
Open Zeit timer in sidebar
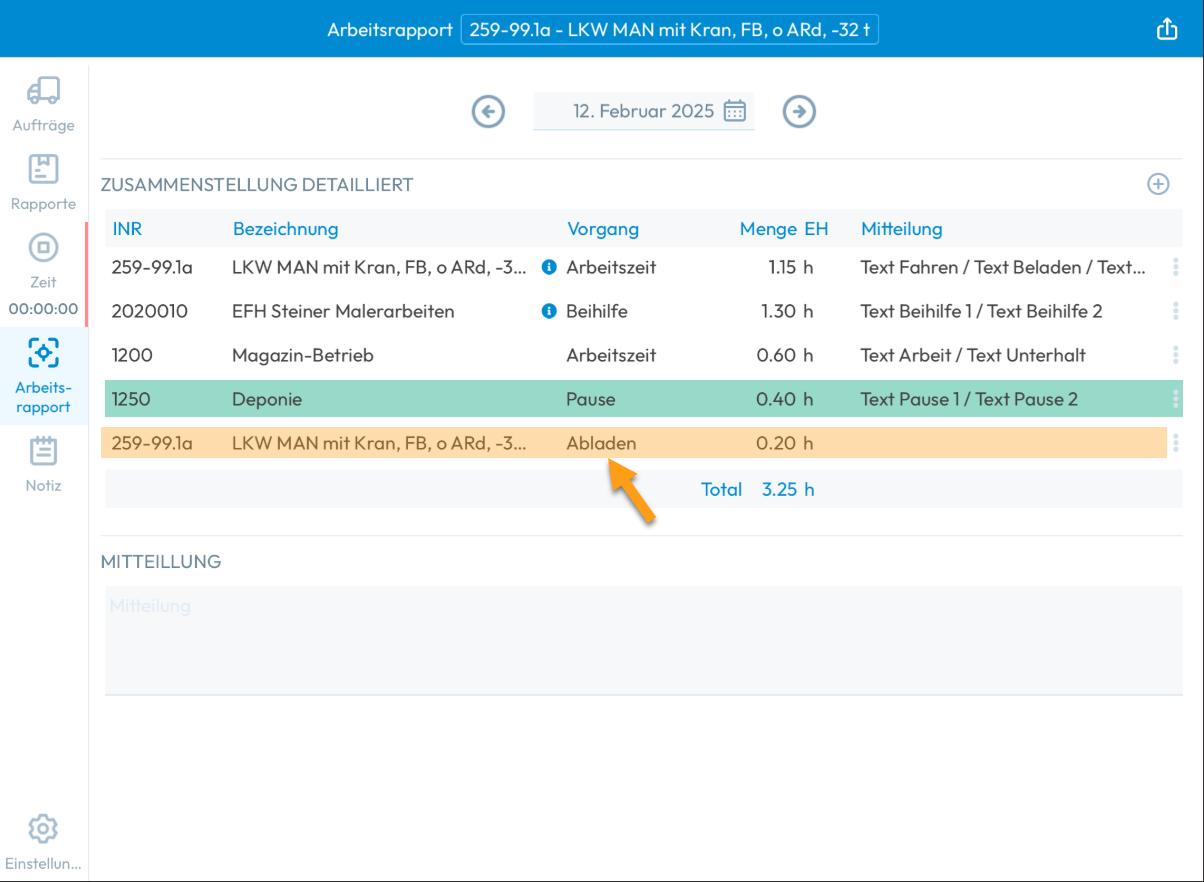[43, 270]
